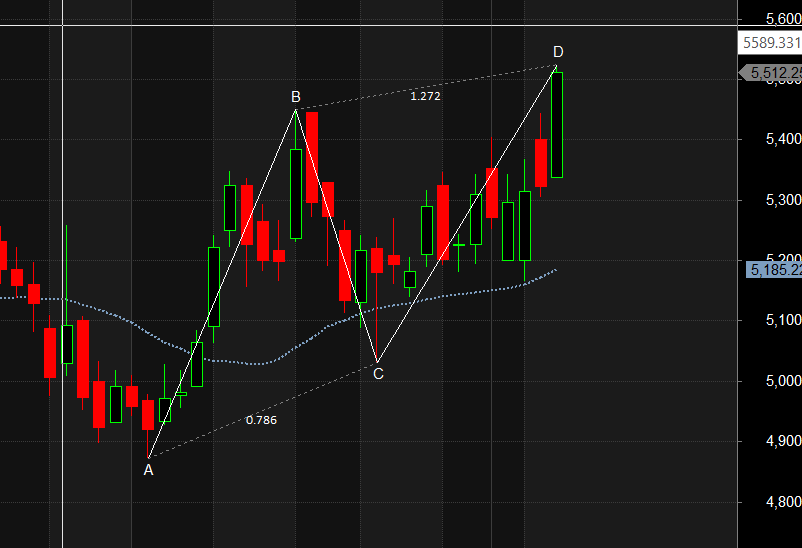Select pattern point label B
The width and height of the screenshot is (802, 548).
296,96
